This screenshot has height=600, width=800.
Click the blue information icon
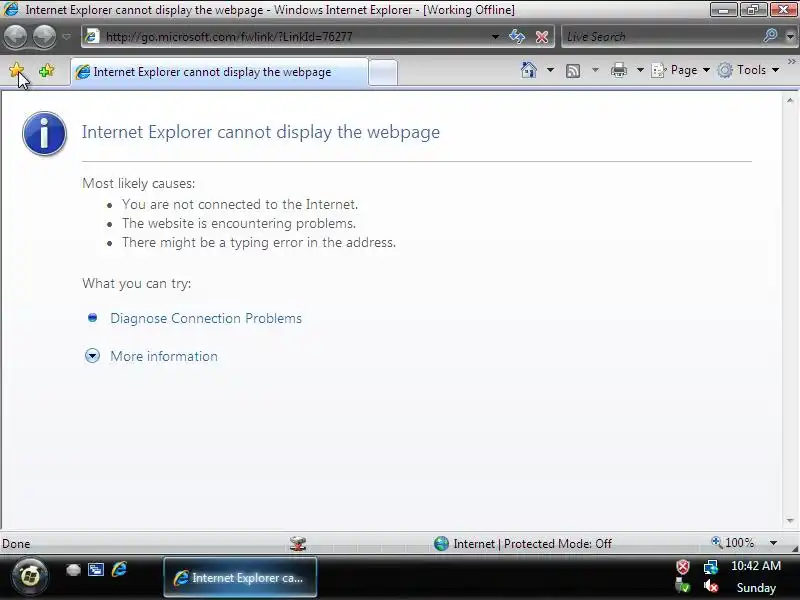pyautogui.click(x=44, y=133)
